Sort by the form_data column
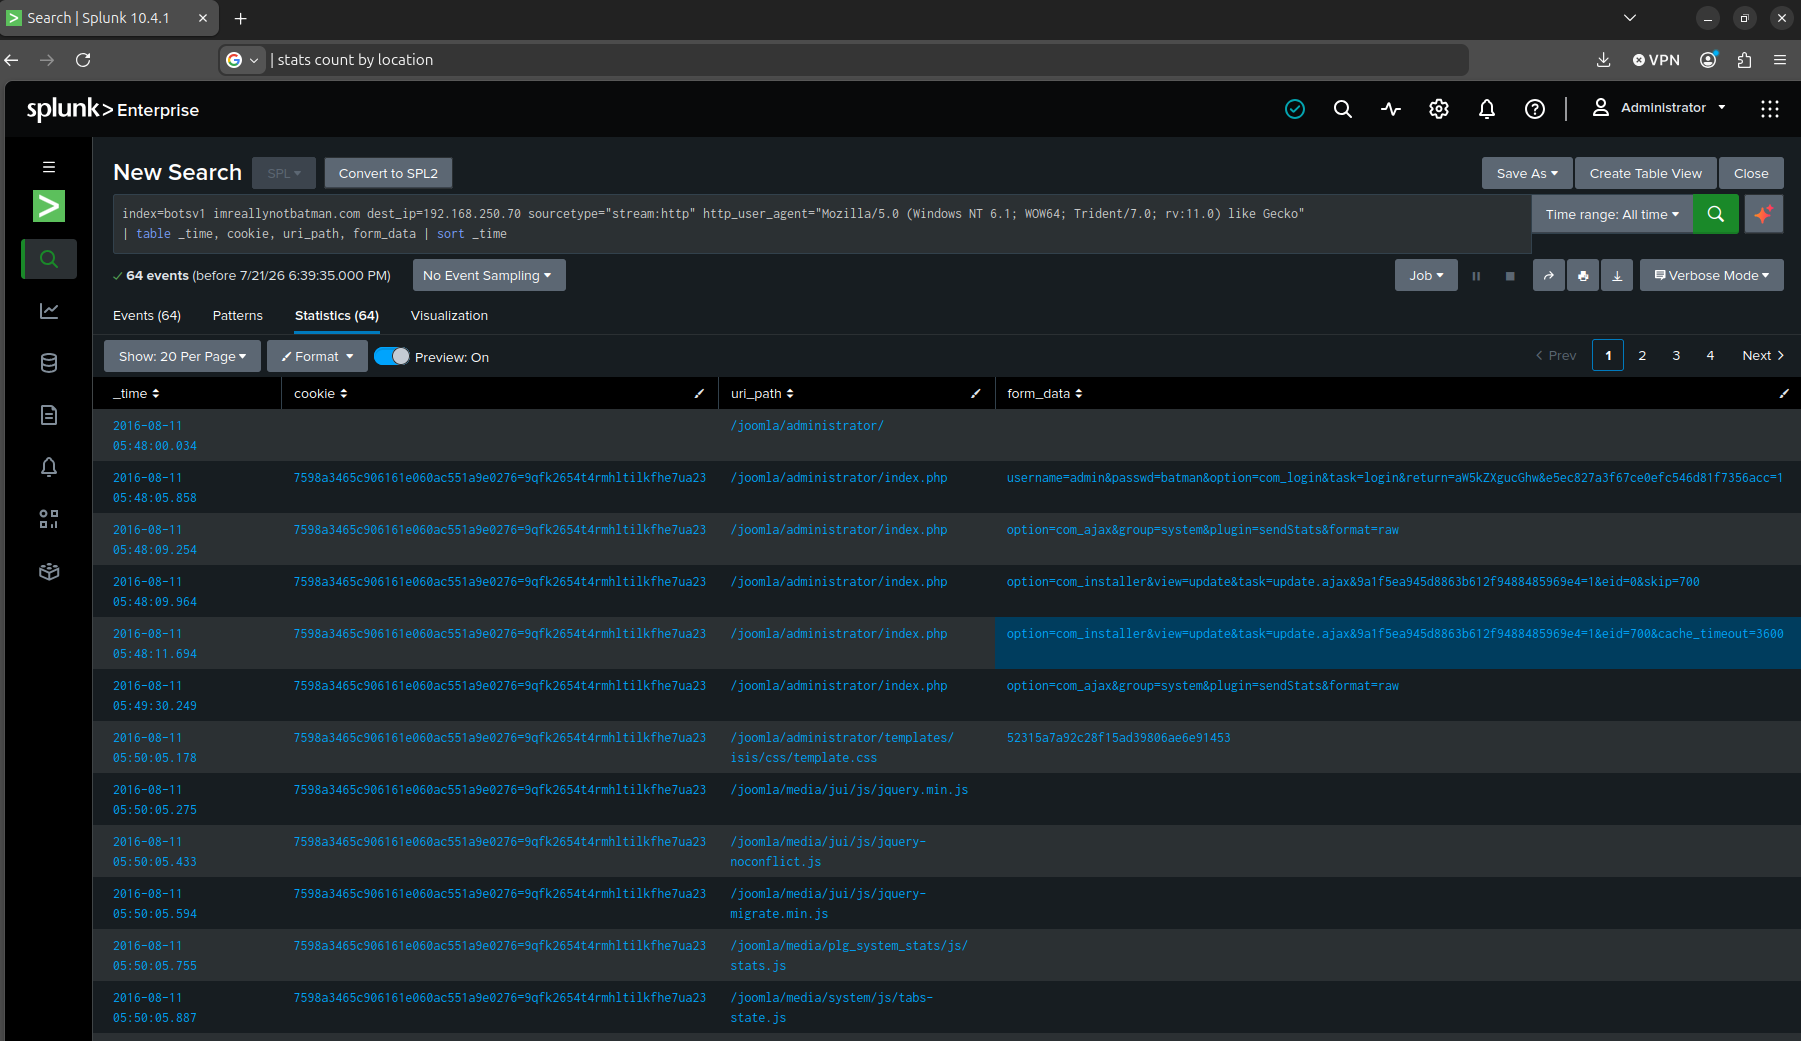1801x1041 pixels. (1045, 394)
